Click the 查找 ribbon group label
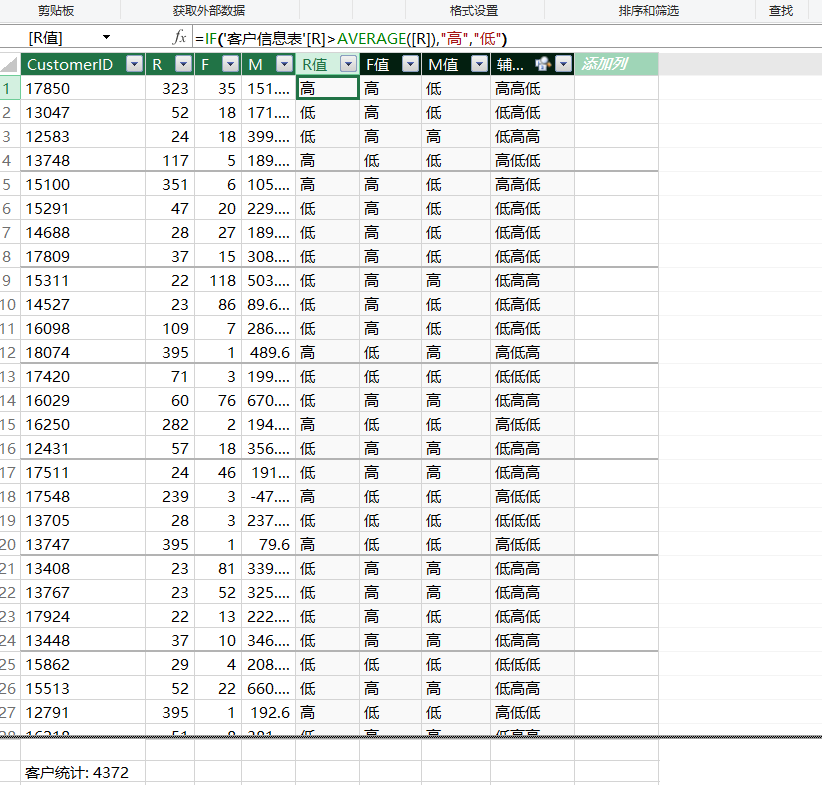Image resolution: width=822 pixels, height=785 pixels. 781,10
